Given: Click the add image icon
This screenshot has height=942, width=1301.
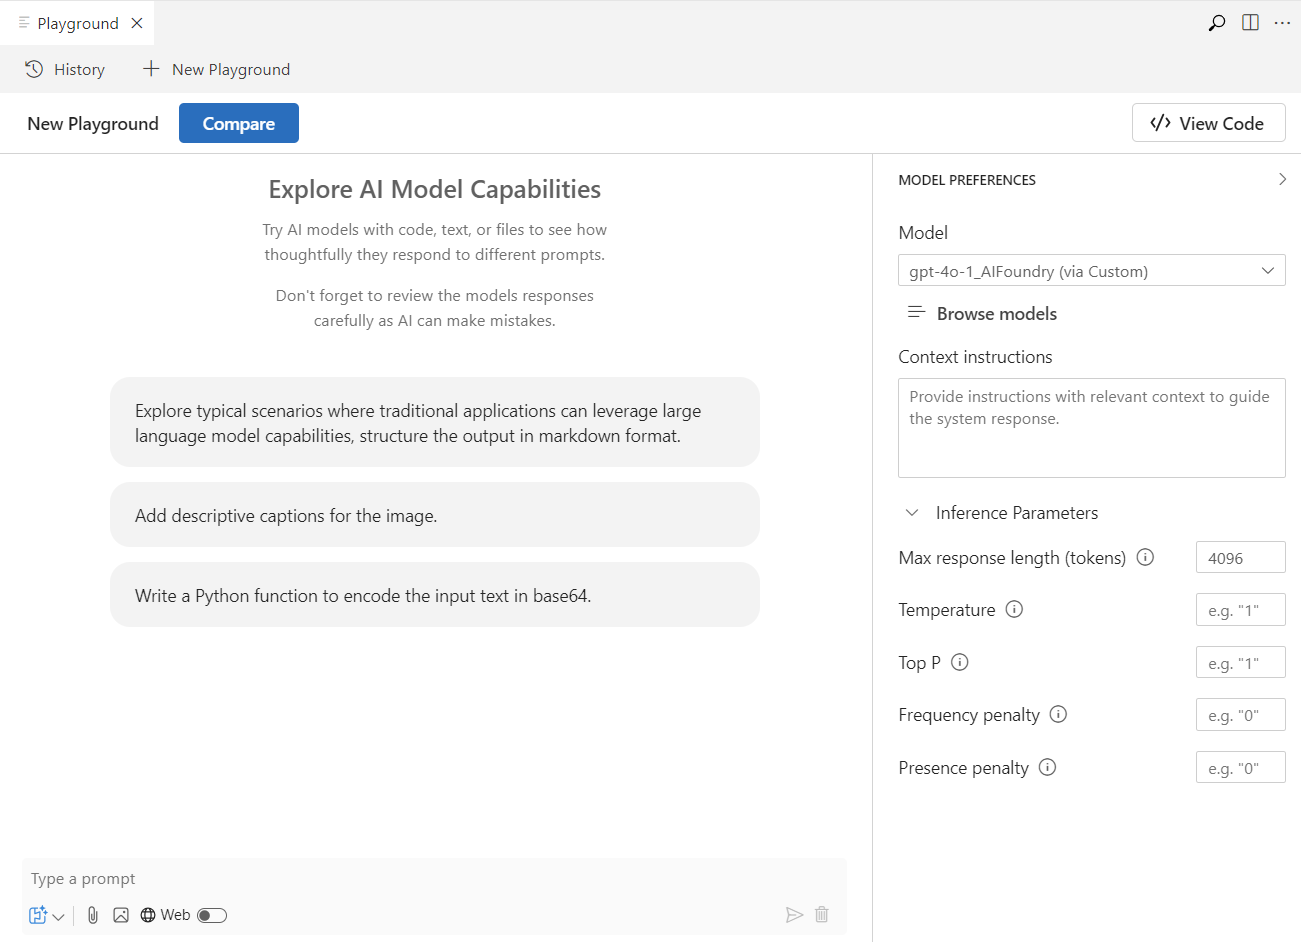Looking at the screenshot, I should (x=121, y=915).
